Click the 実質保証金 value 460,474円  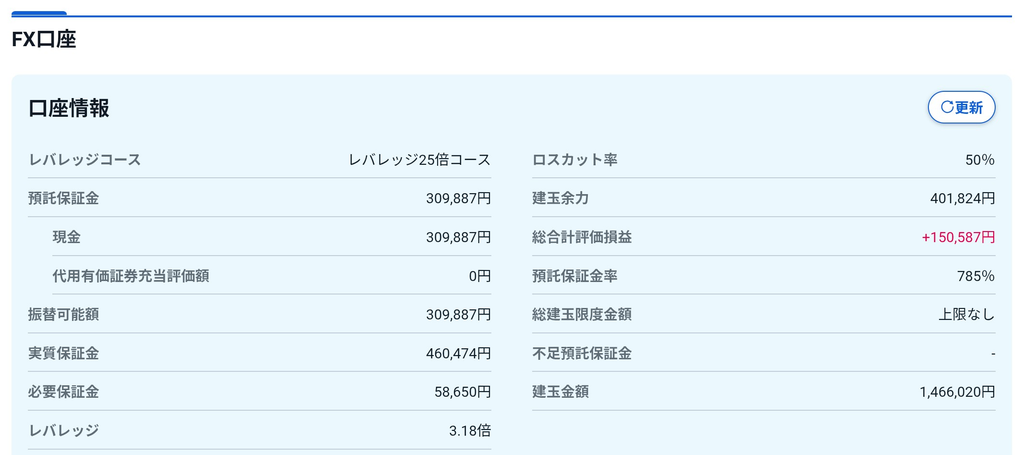pos(458,354)
